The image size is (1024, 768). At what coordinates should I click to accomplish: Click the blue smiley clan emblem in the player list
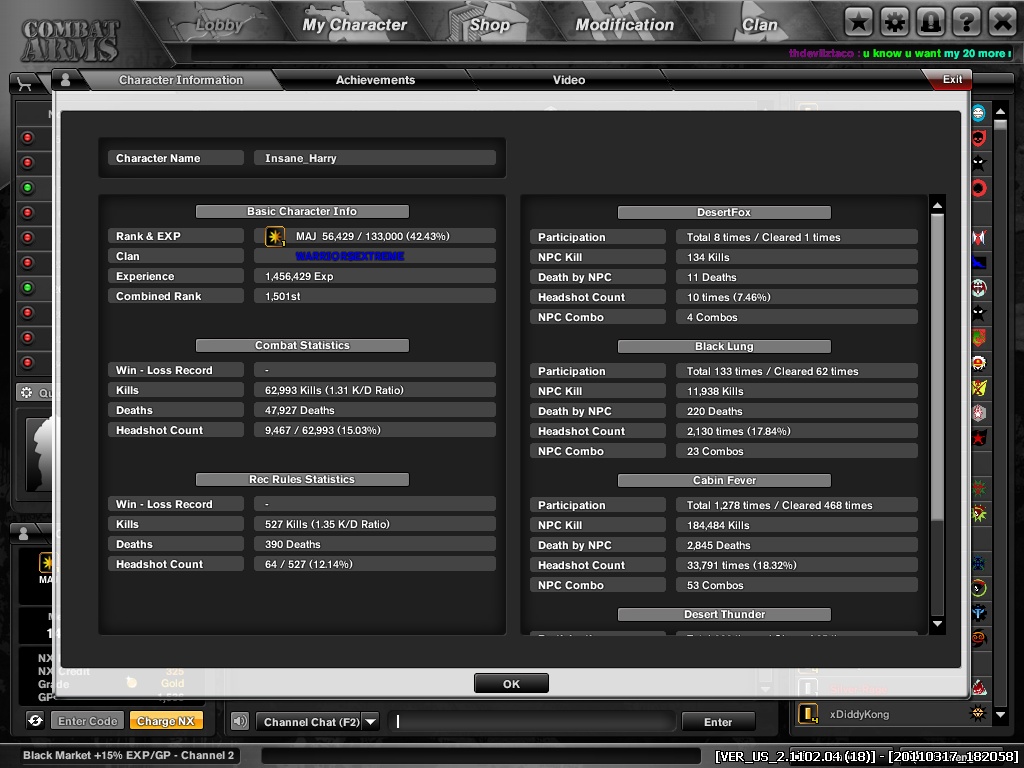coord(978,114)
